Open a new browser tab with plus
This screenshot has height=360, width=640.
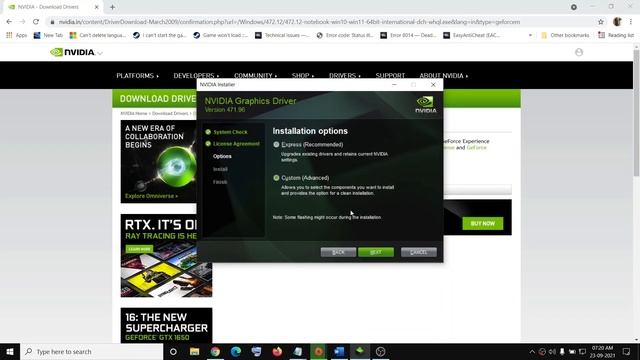(x=112, y=7)
